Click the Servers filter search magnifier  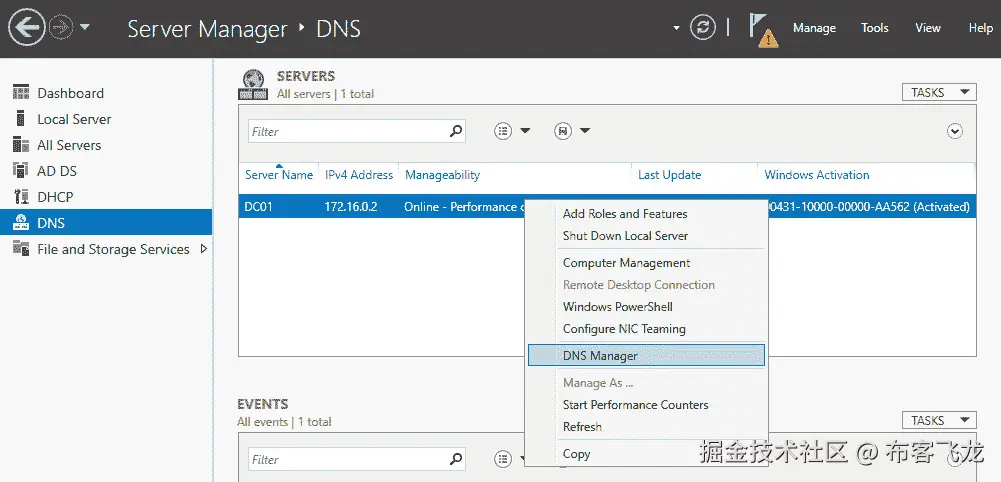tap(456, 132)
